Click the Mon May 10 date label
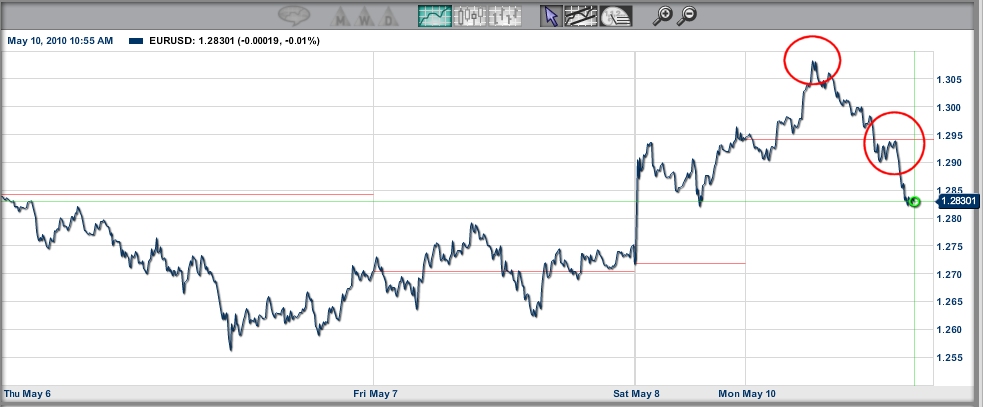Image resolution: width=983 pixels, height=407 pixels. click(747, 394)
